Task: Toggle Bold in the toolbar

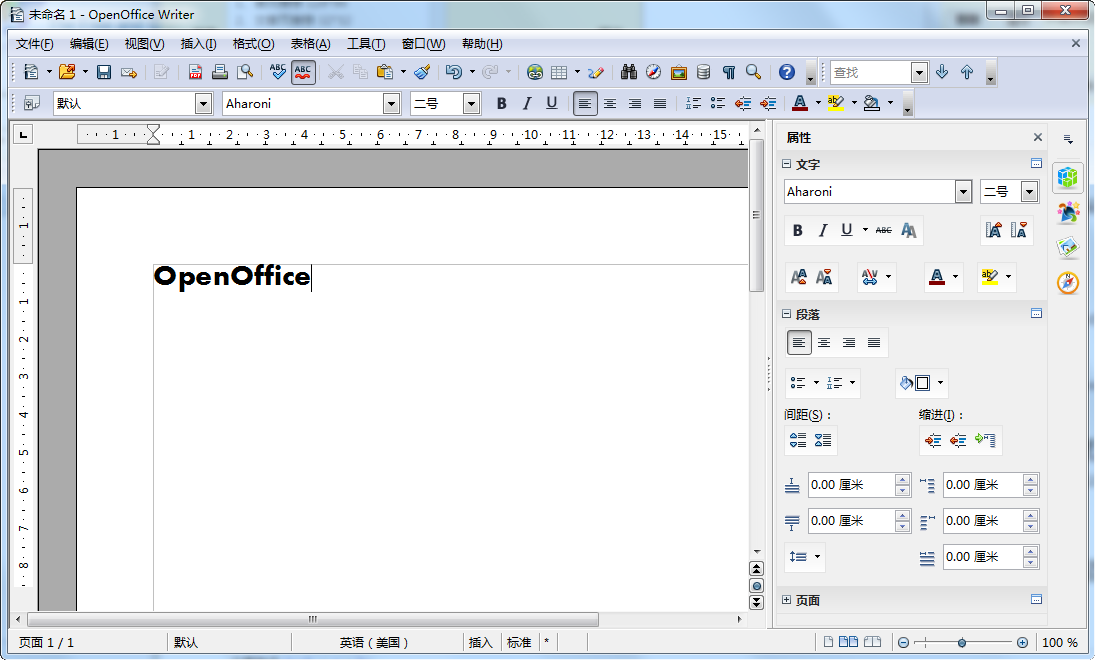Action: tap(502, 103)
